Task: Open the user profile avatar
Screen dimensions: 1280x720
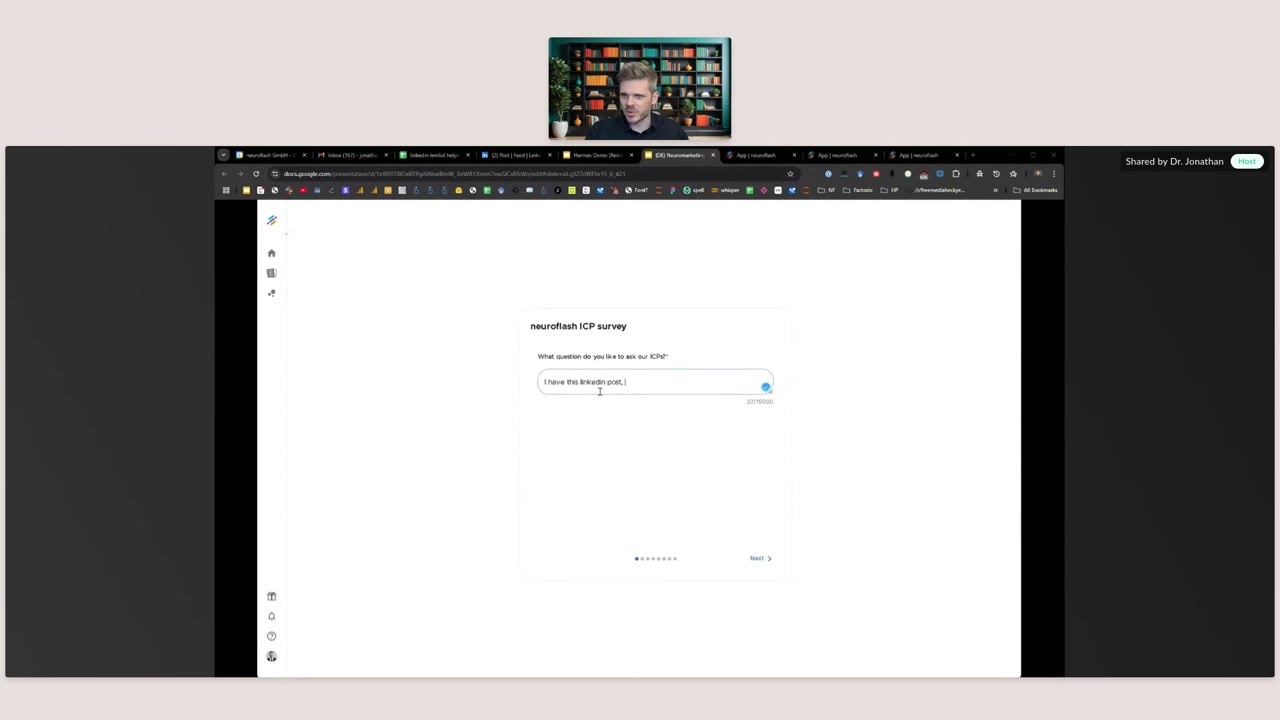Action: 271,656
